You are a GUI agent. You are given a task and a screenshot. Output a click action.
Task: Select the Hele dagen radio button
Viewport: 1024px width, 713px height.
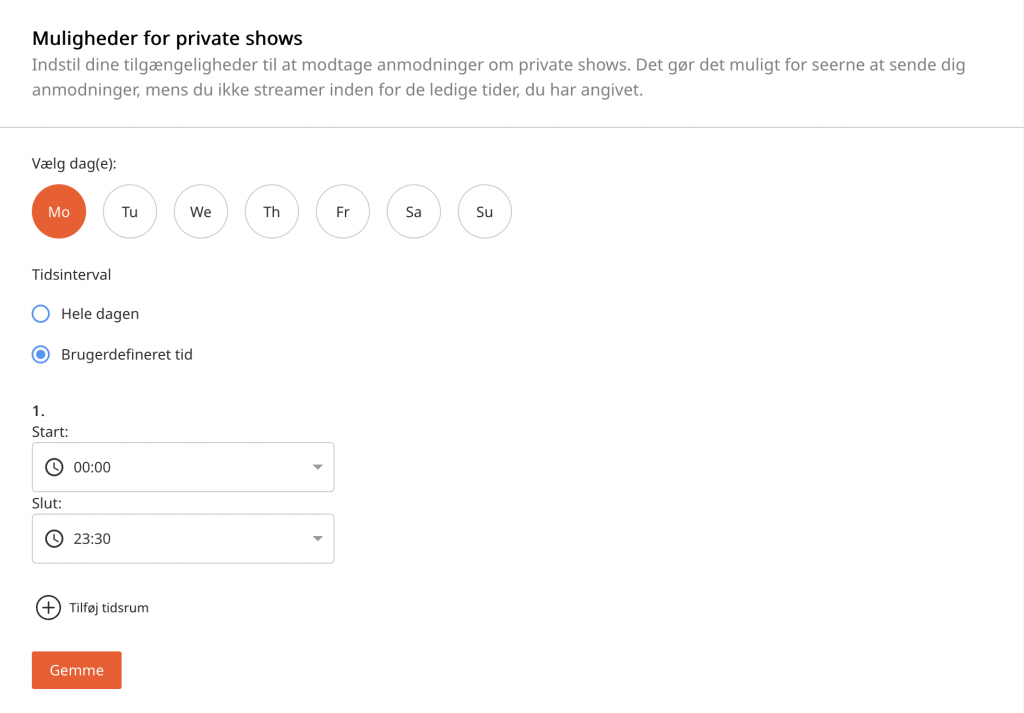[x=41, y=314]
